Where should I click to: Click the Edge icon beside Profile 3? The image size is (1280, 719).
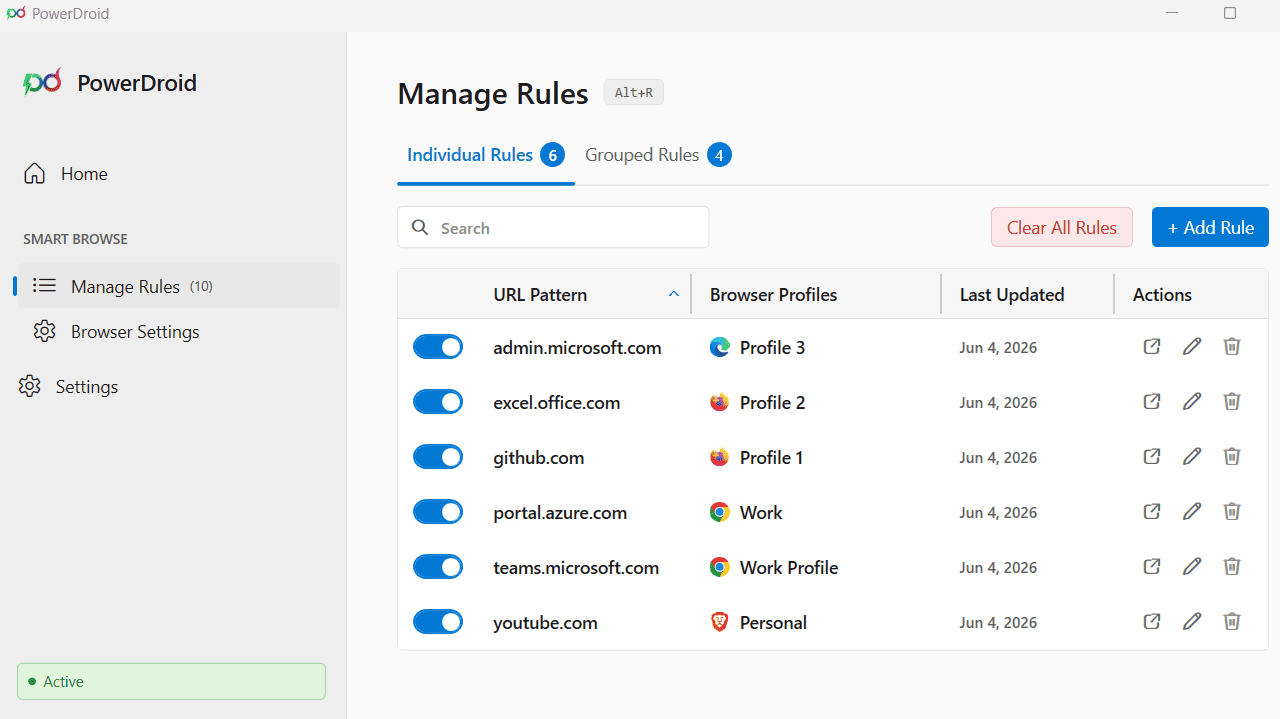click(719, 347)
